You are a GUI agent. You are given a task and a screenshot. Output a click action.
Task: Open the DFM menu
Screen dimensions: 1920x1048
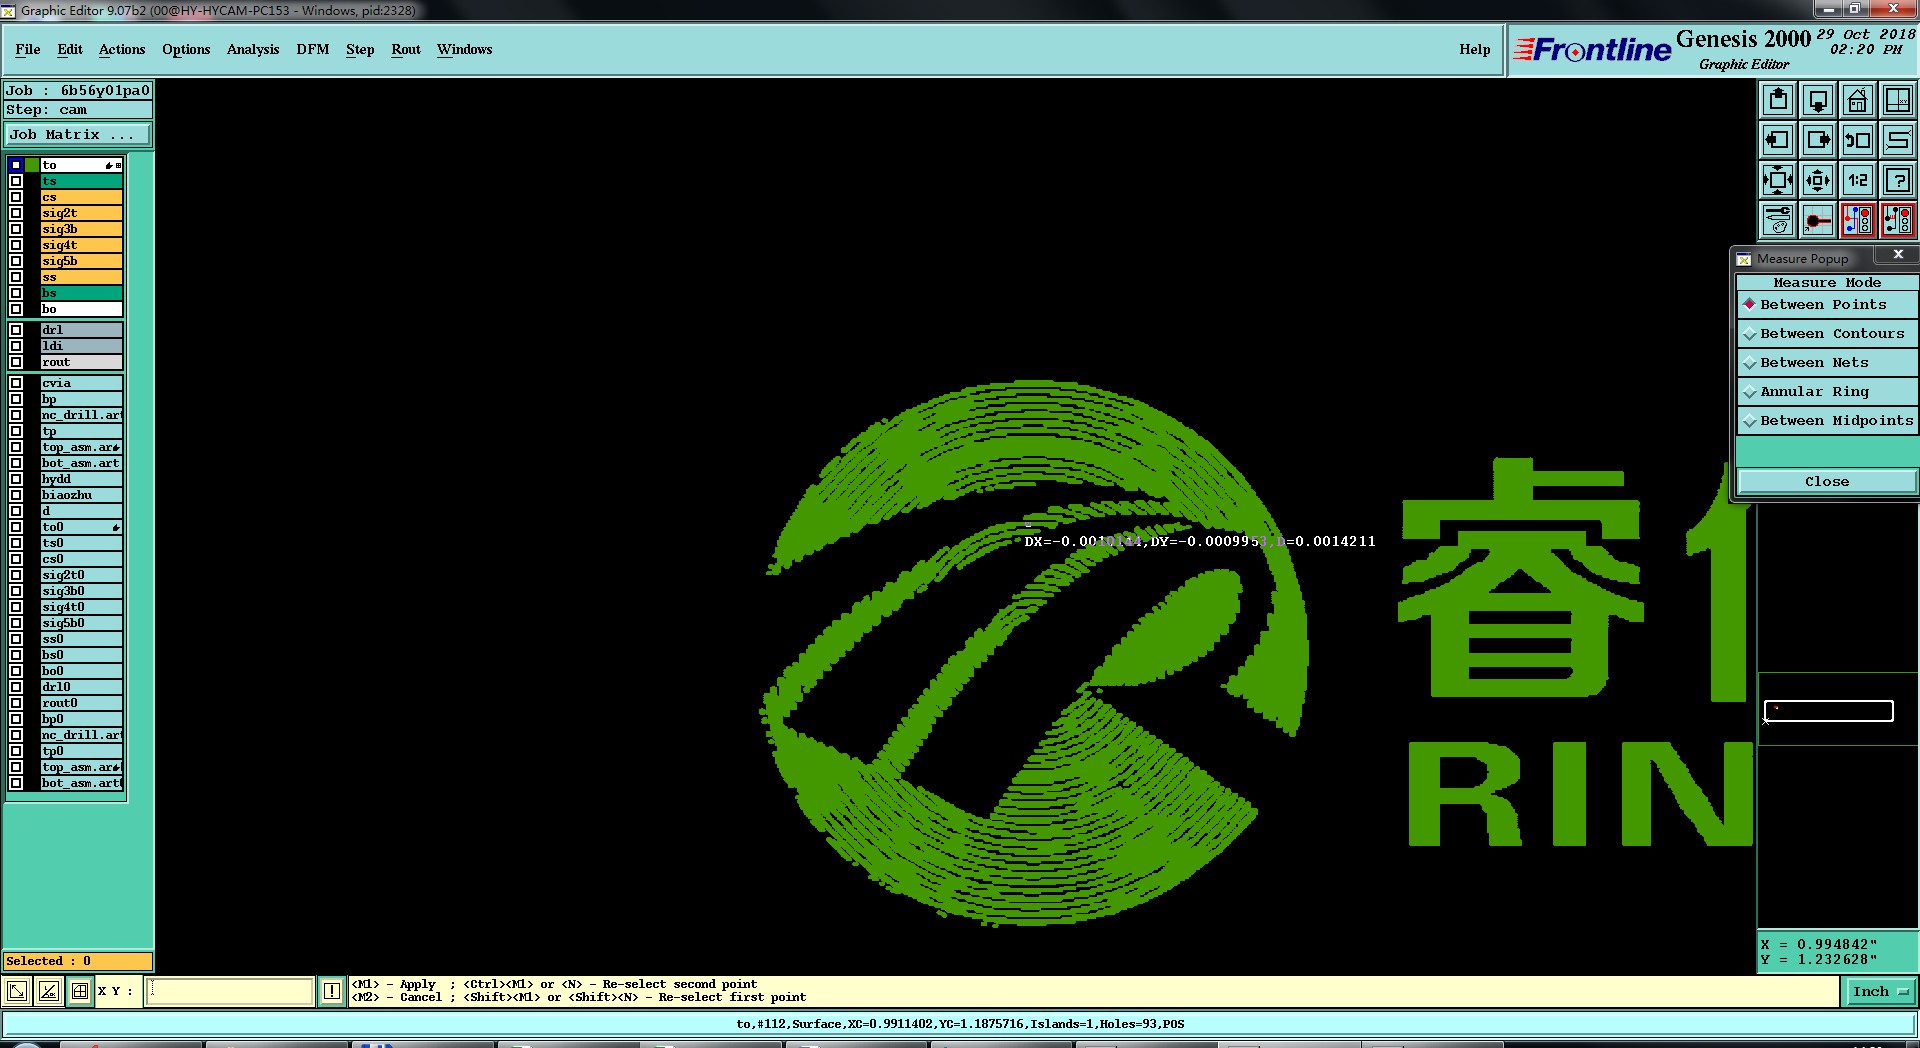click(313, 49)
